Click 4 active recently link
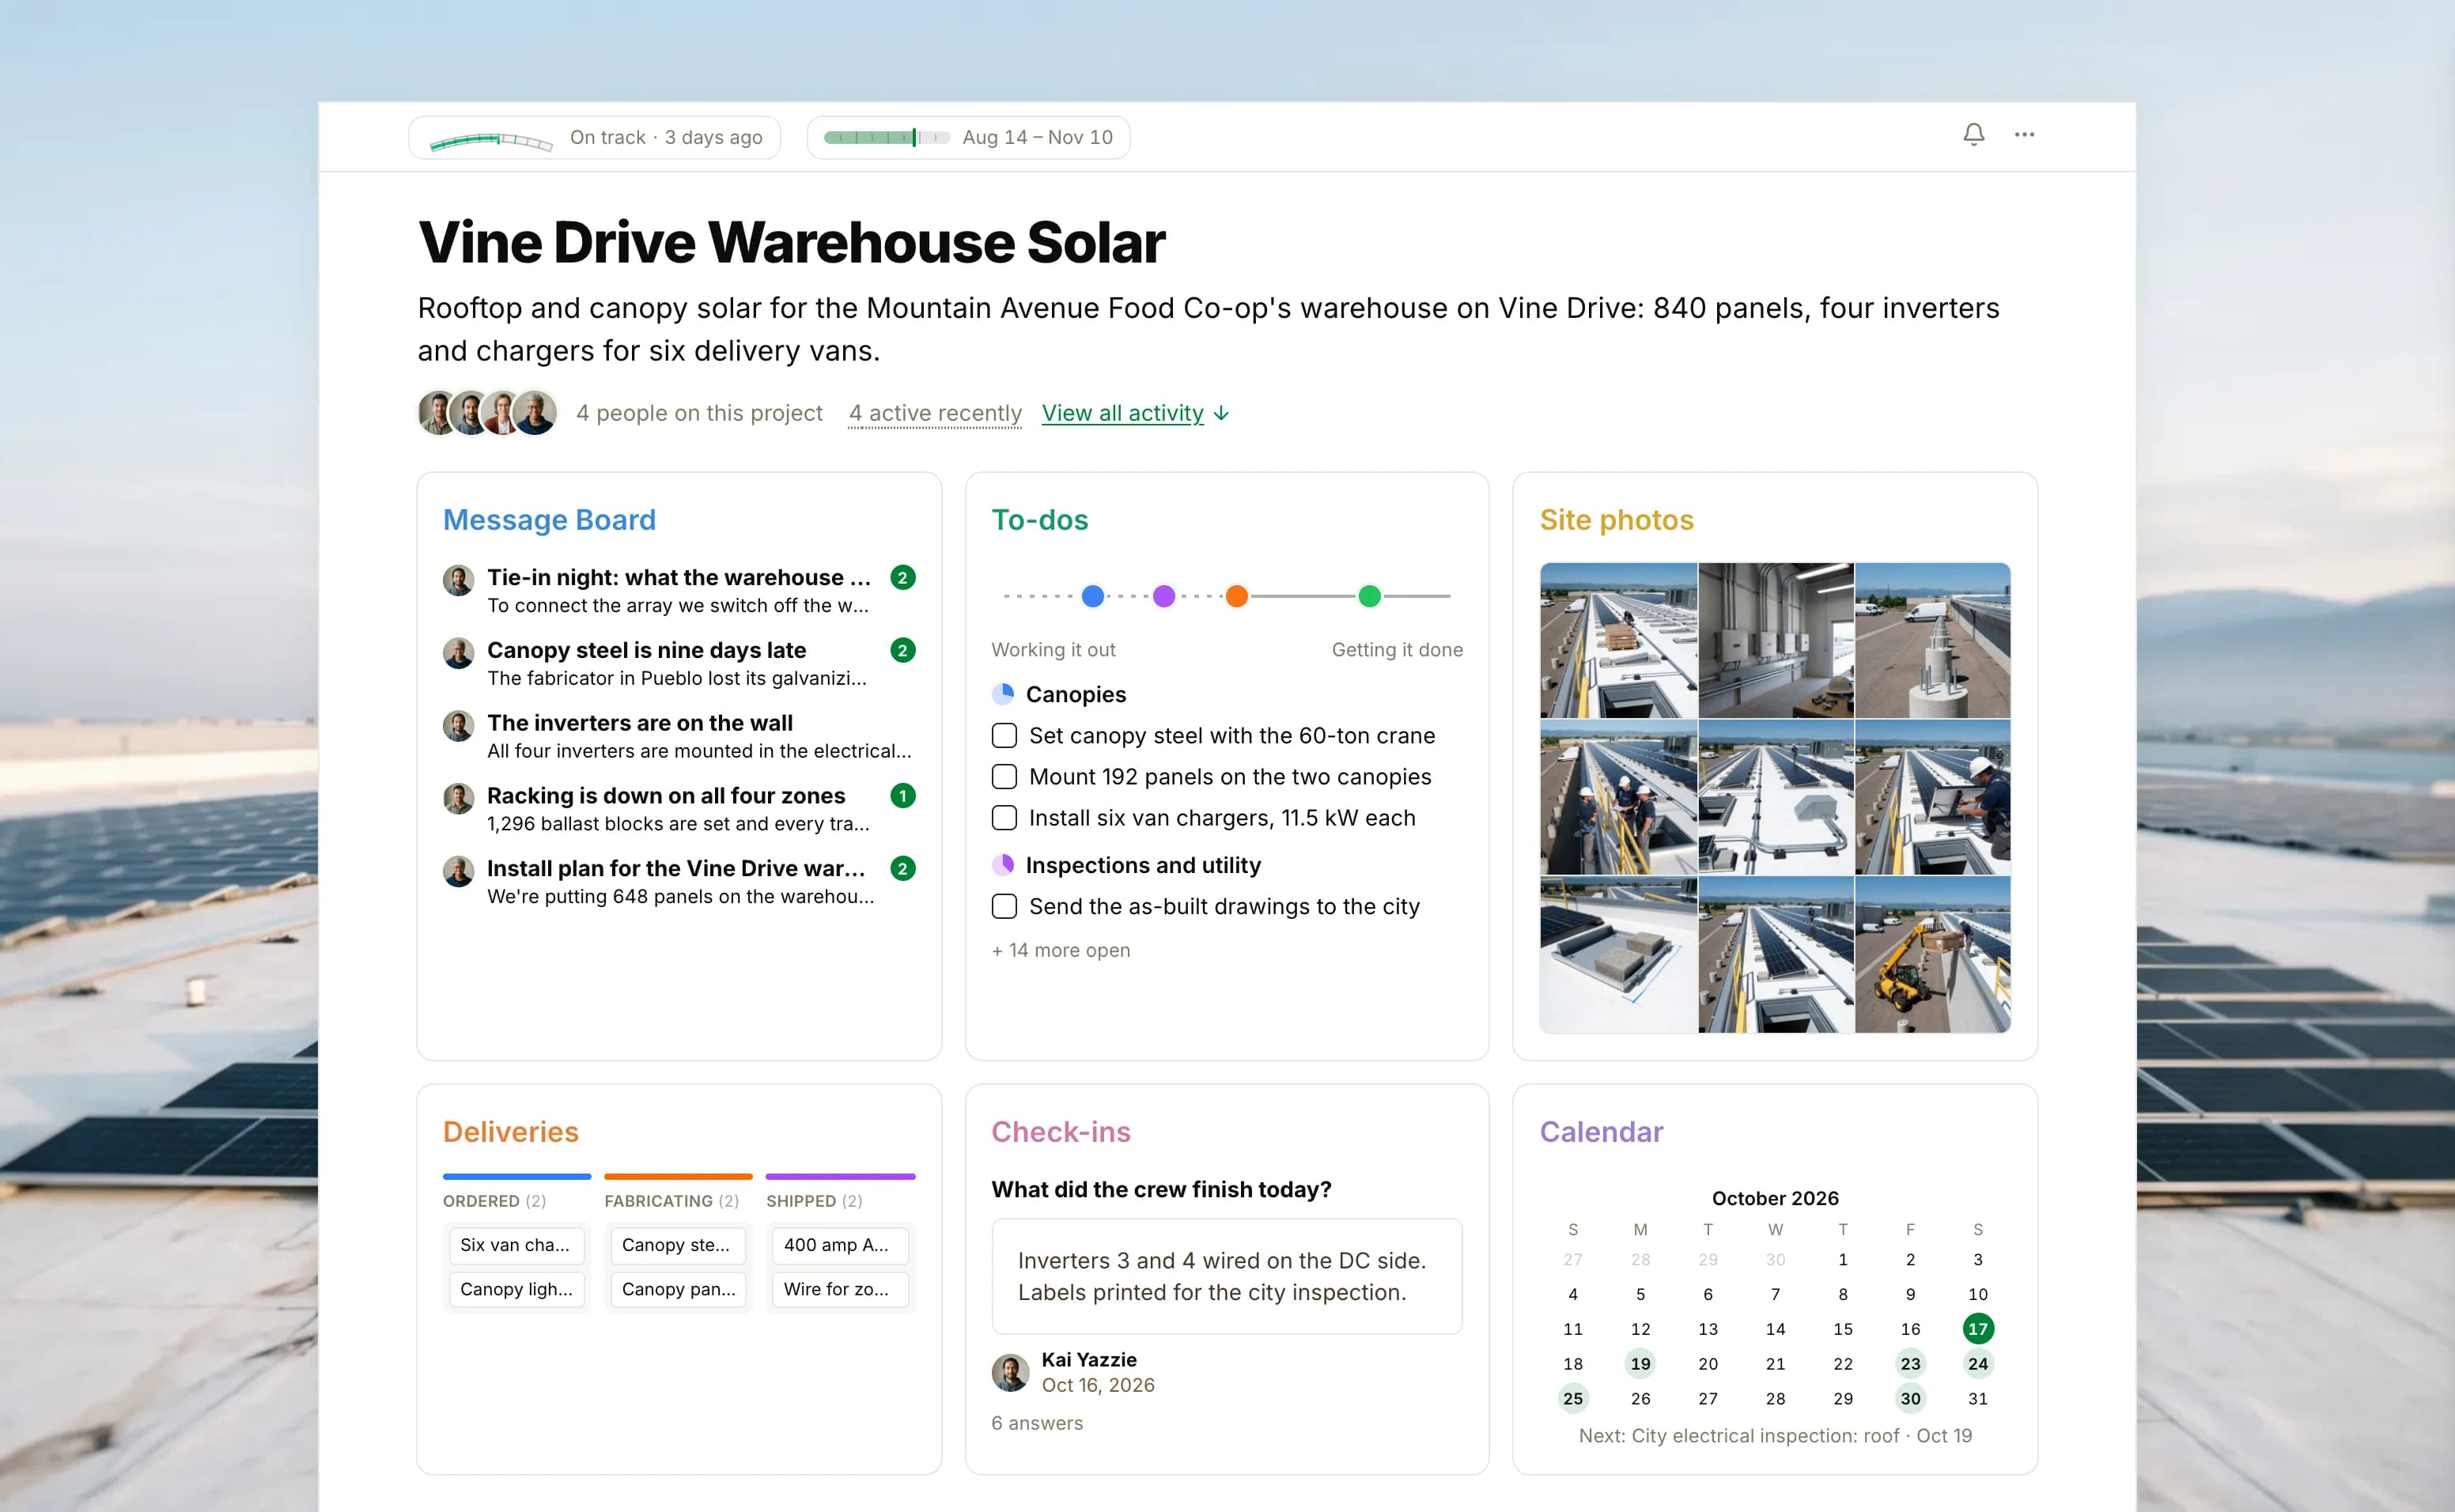 [x=935, y=413]
